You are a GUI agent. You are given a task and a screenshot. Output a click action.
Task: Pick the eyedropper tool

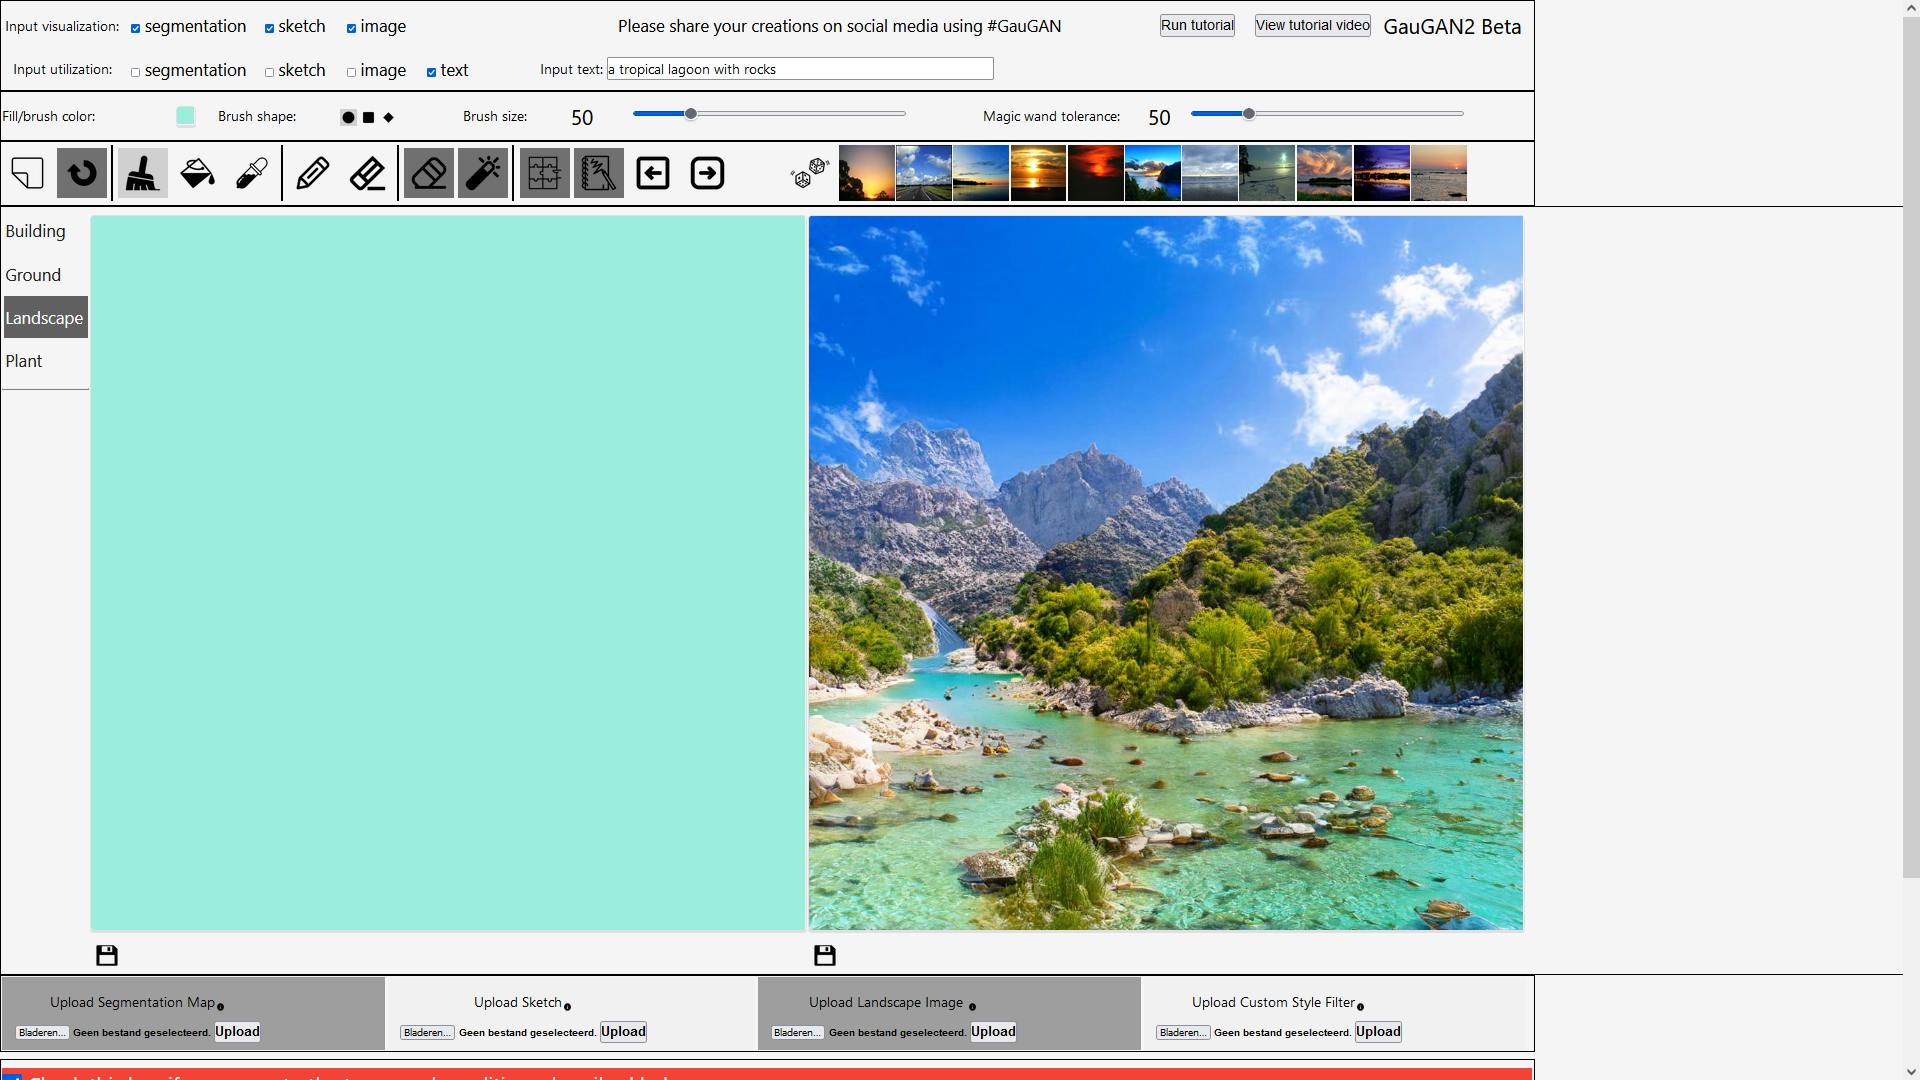(x=252, y=173)
